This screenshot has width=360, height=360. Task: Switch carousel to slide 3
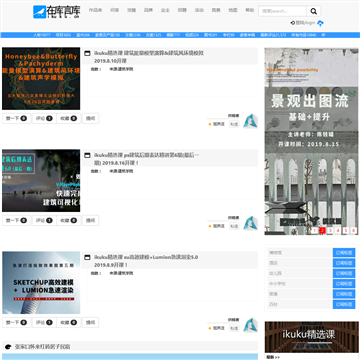click(x=330, y=230)
